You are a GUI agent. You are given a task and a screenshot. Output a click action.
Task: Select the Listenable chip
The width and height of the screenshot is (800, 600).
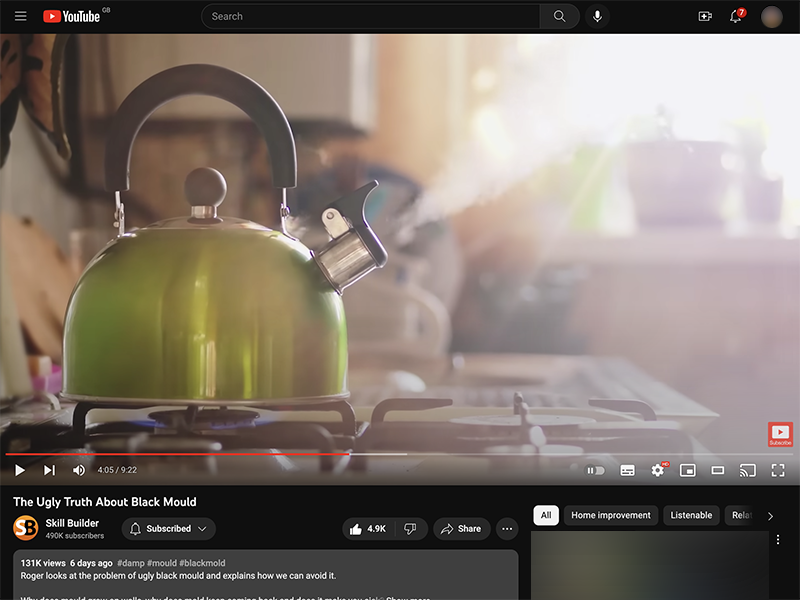coord(691,515)
